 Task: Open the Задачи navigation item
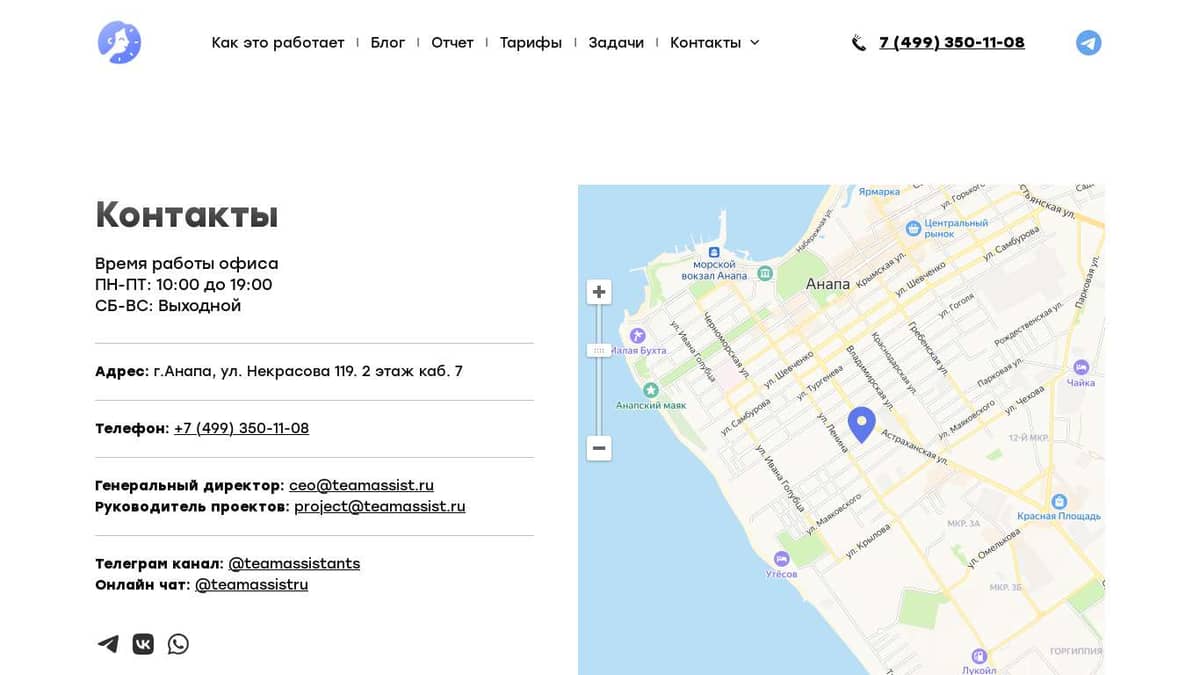pos(616,42)
